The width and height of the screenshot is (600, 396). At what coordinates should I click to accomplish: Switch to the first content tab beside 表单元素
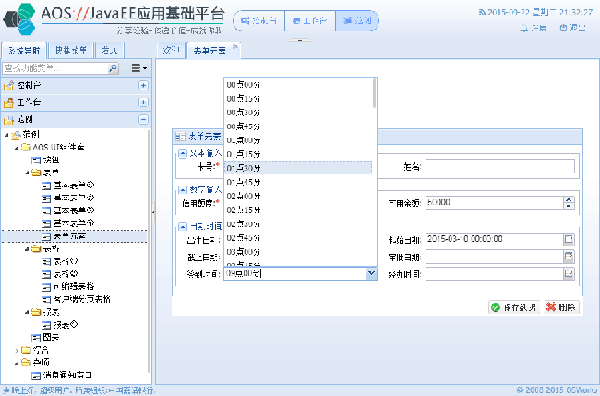point(171,50)
